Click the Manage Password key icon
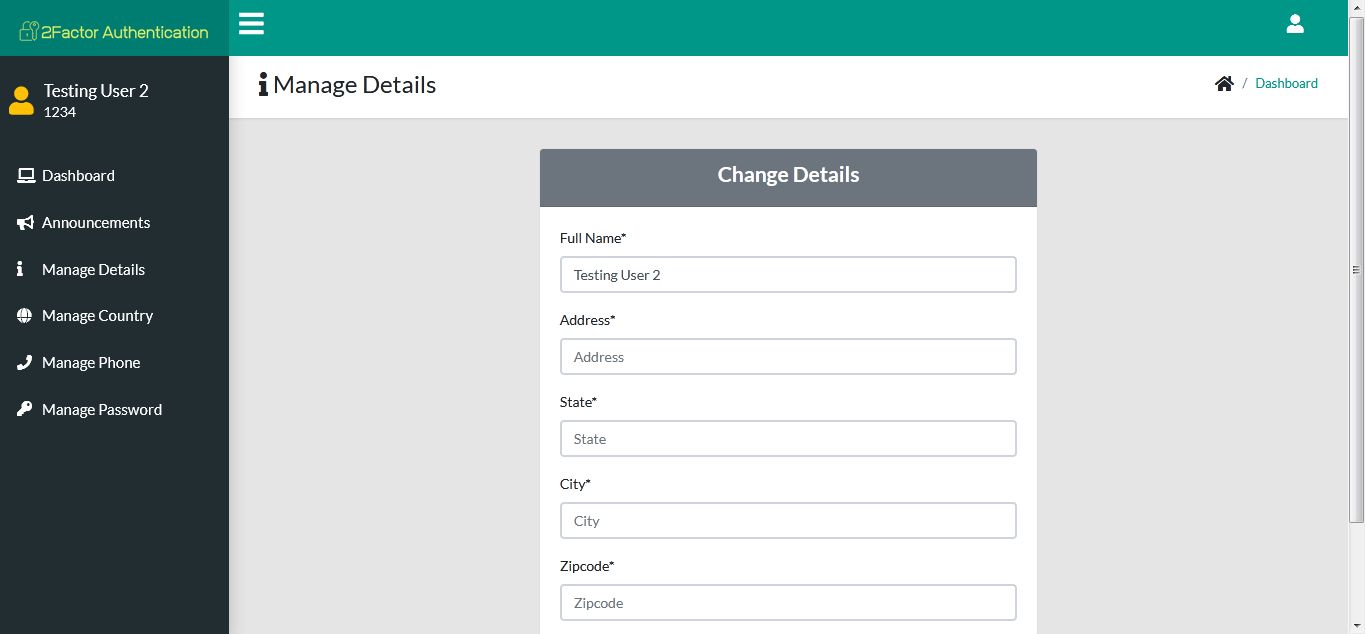The height and width of the screenshot is (634, 1365). [24, 408]
